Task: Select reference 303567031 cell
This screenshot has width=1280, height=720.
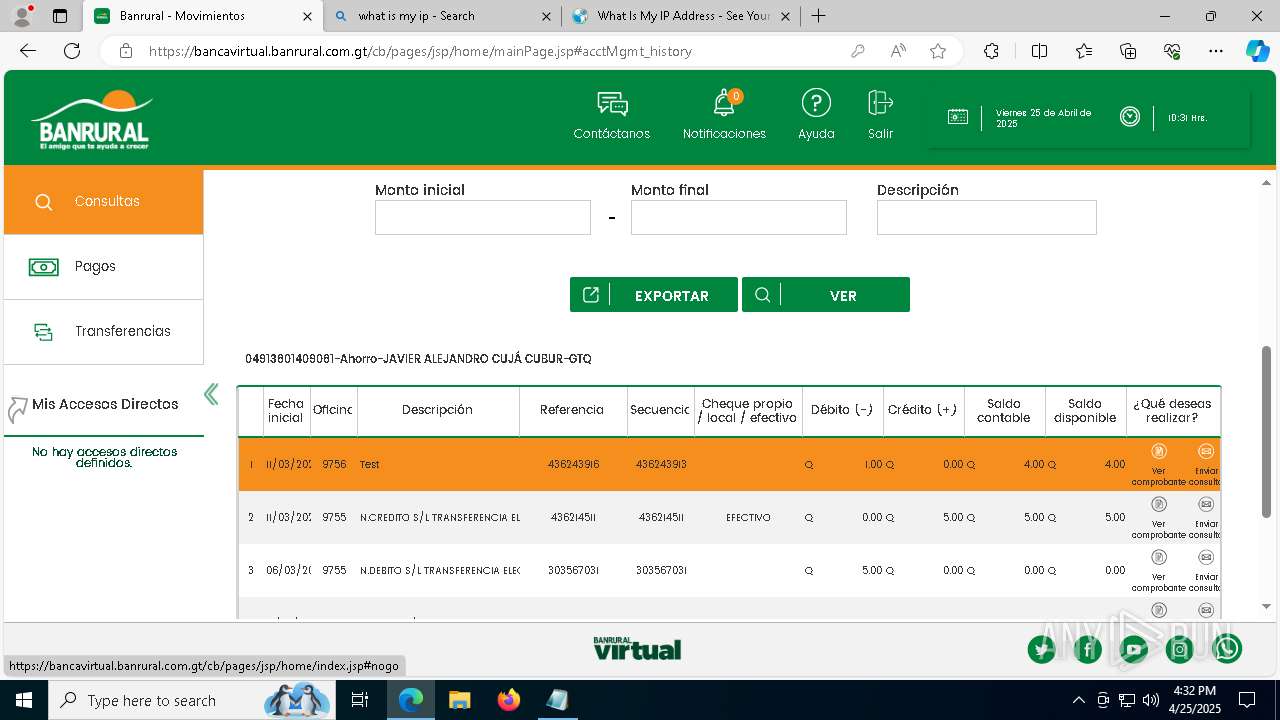Action: coord(574,571)
